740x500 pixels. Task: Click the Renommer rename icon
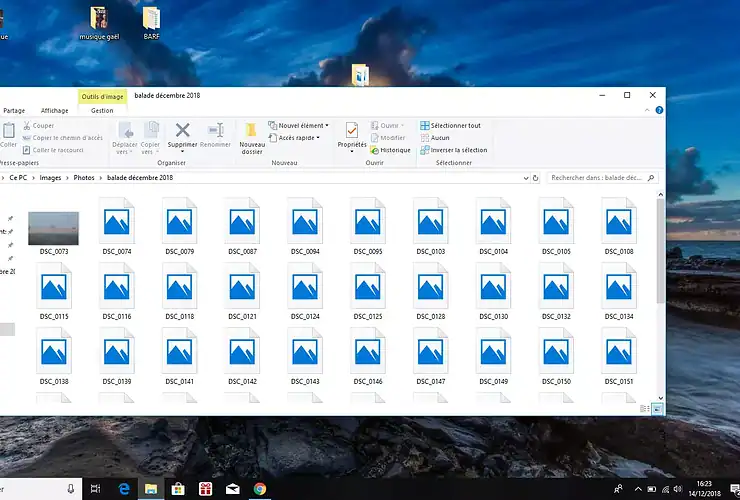coord(216,130)
